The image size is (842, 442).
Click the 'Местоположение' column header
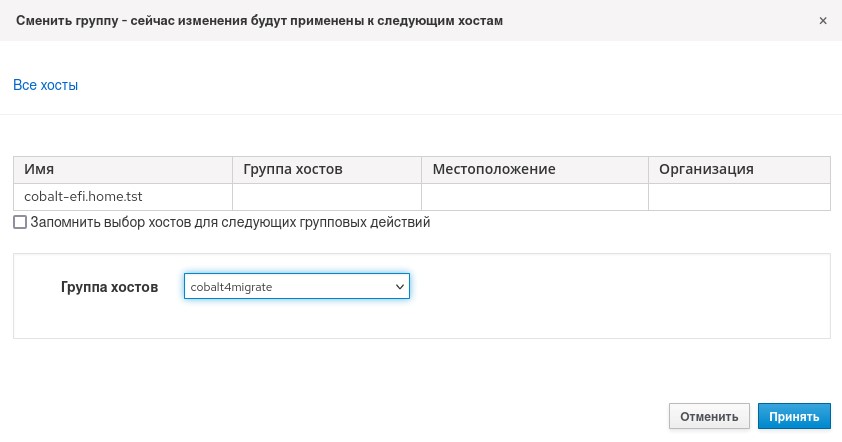click(x=493, y=169)
